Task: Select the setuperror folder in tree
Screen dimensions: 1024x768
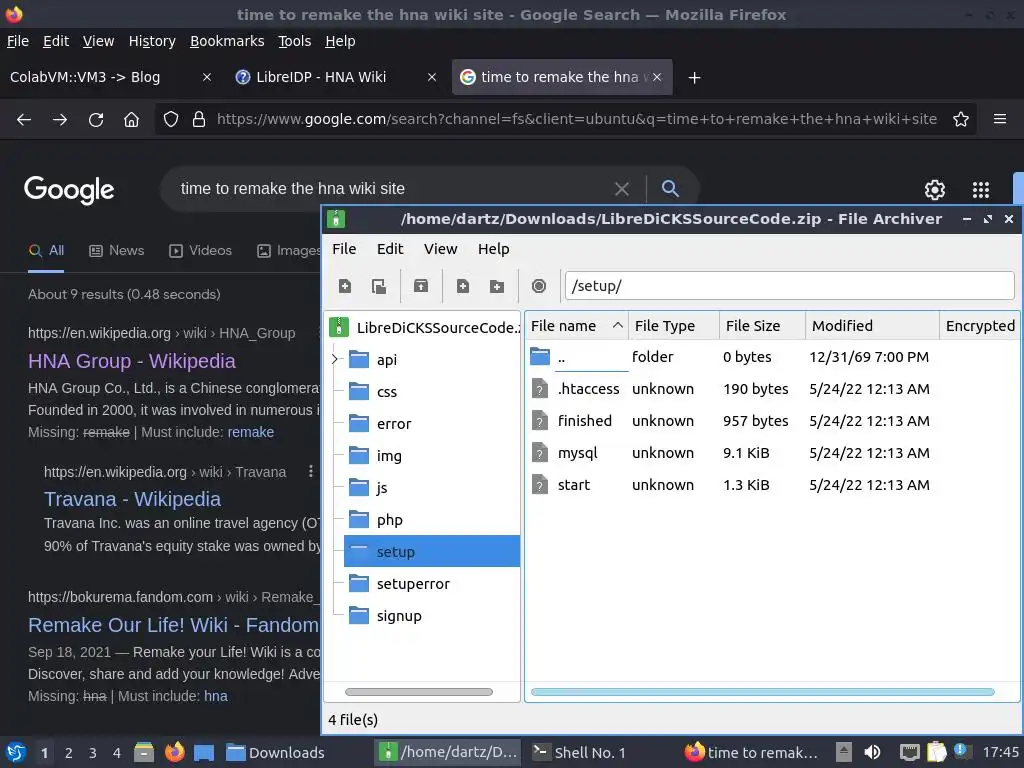Action: tap(413, 584)
